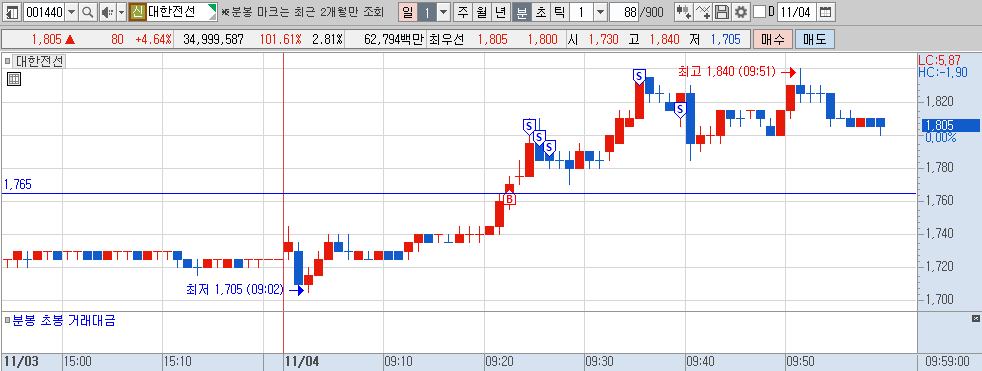
Task: Toggle the D checkbox next to date
Action: (759, 12)
